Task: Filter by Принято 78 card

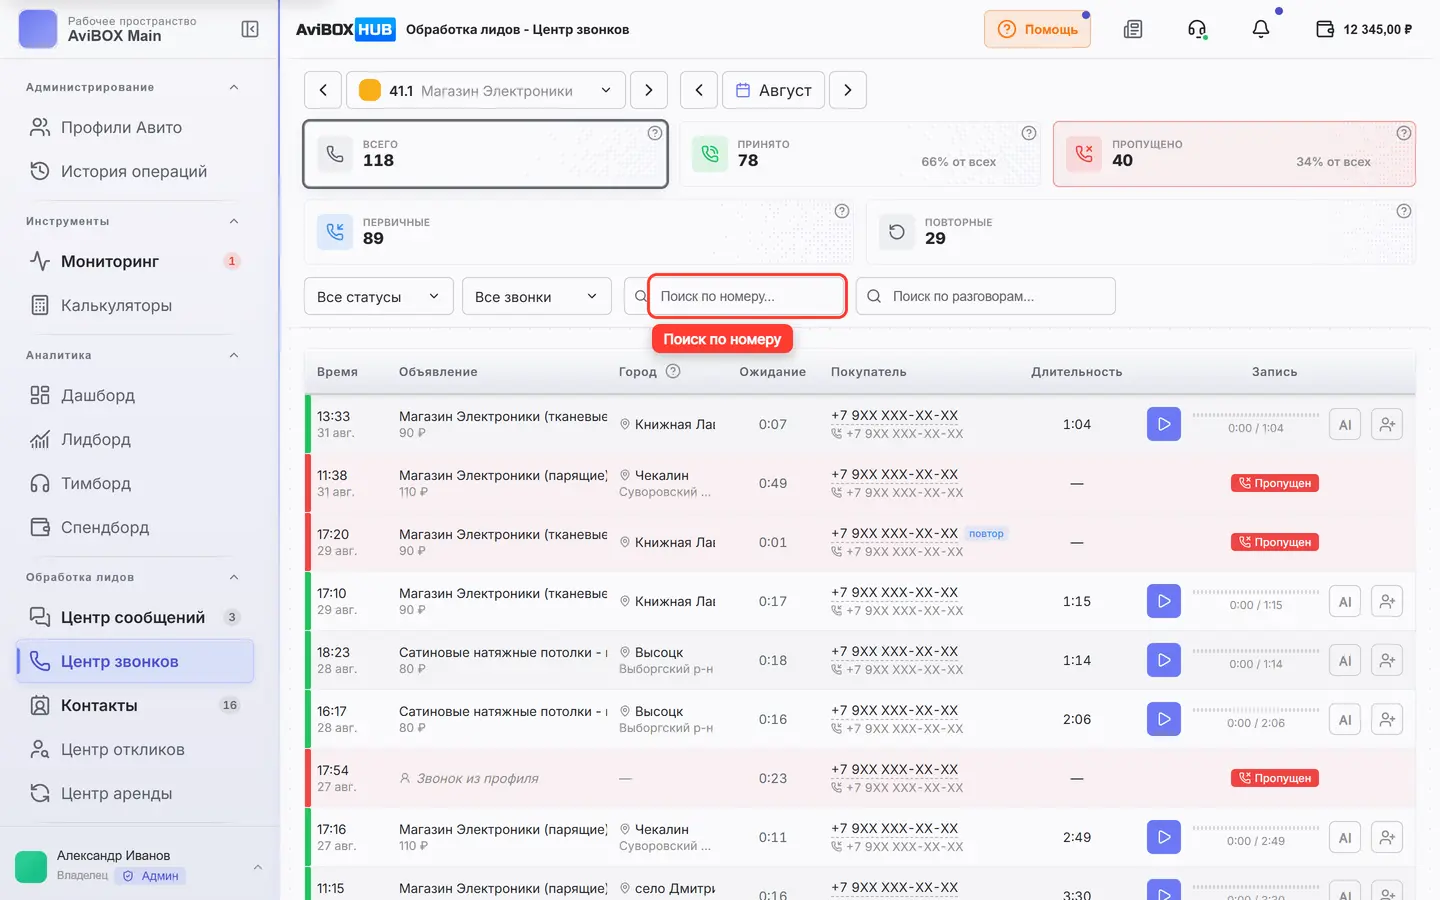Action: click(860, 154)
